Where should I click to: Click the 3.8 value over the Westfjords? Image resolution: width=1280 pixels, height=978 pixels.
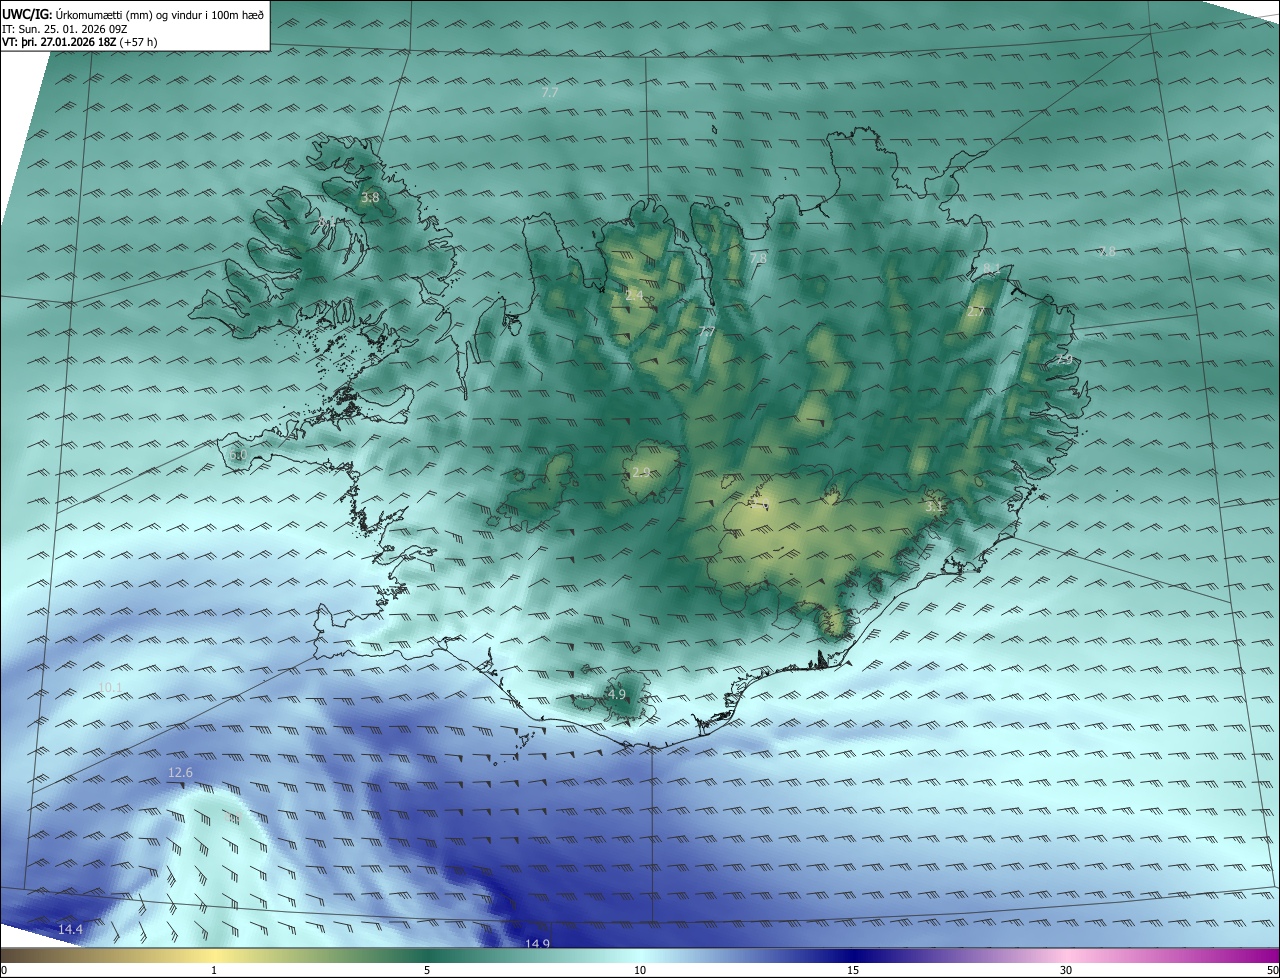click(x=370, y=198)
